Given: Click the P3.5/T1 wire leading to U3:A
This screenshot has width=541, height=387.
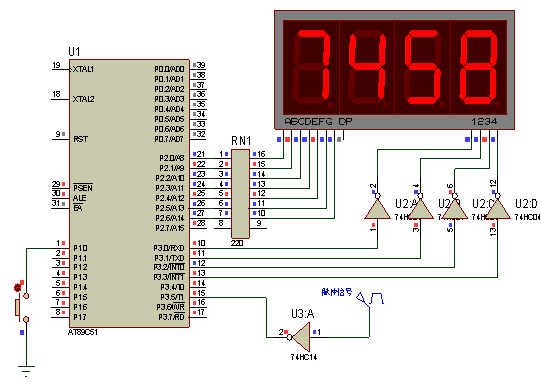Looking at the screenshot, I should (266, 317).
